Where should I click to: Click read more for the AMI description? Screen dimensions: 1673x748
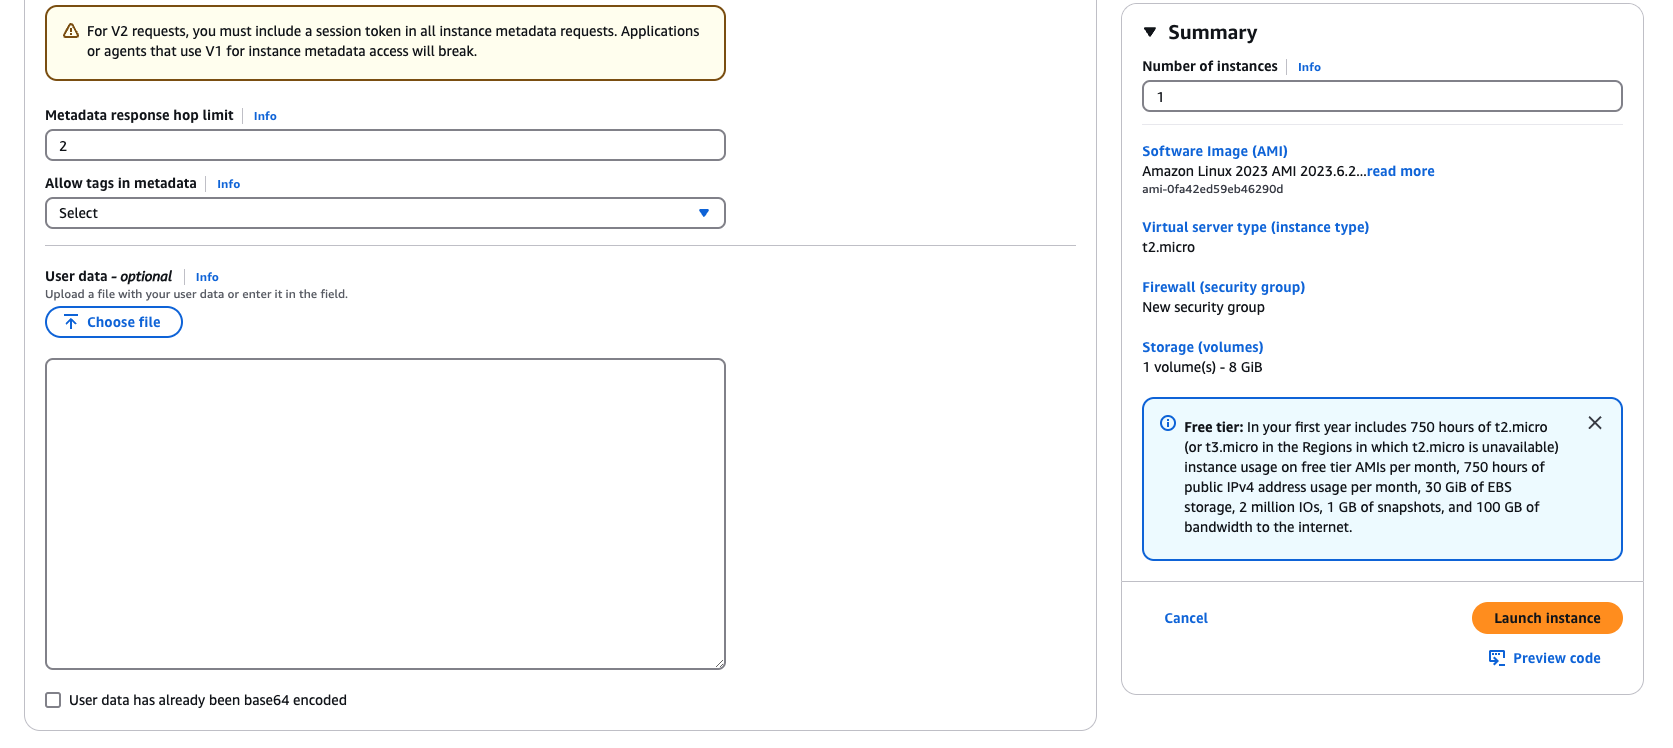[x=1400, y=171]
